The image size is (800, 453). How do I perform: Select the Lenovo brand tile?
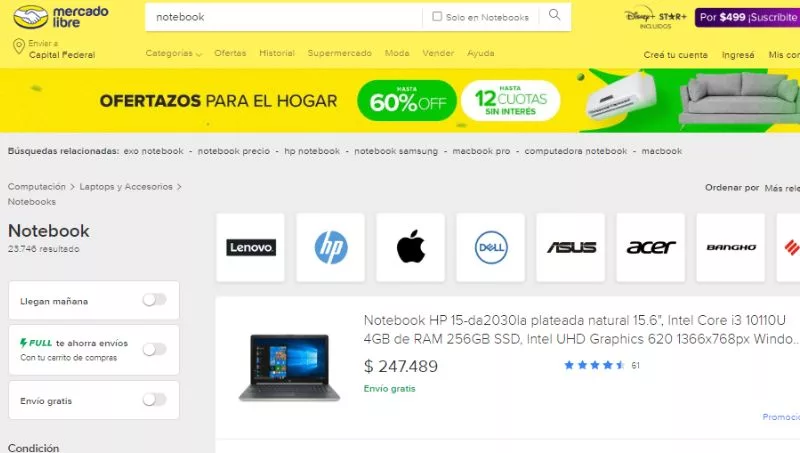click(x=251, y=247)
